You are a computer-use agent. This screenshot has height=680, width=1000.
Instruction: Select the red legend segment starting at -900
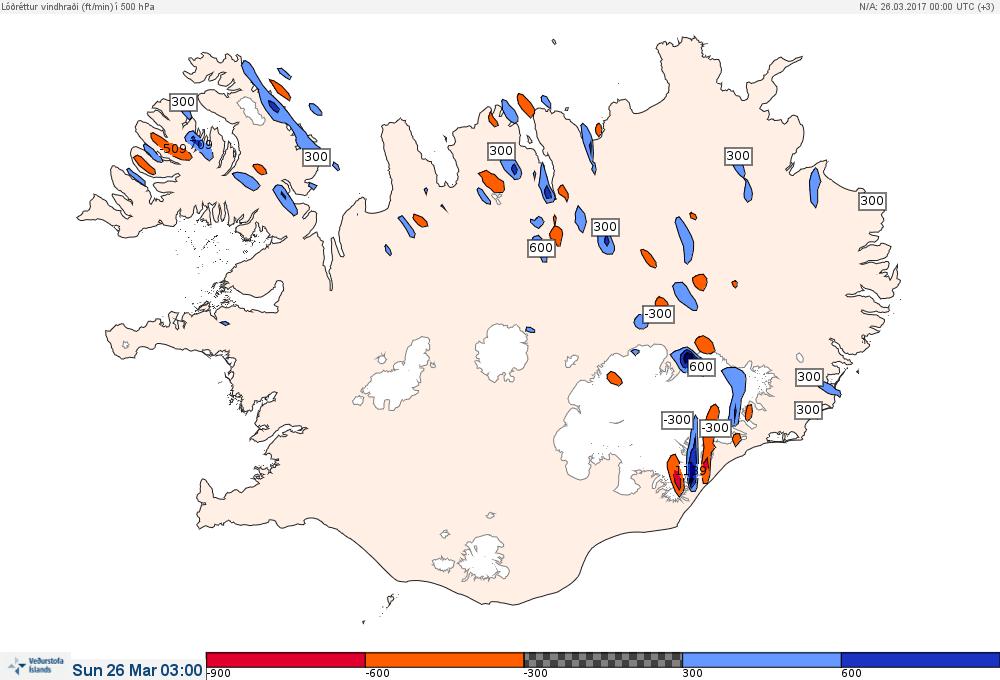coord(286,660)
